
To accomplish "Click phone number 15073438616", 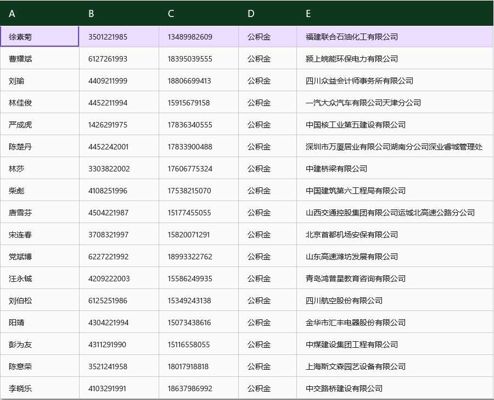I will 199,323.
